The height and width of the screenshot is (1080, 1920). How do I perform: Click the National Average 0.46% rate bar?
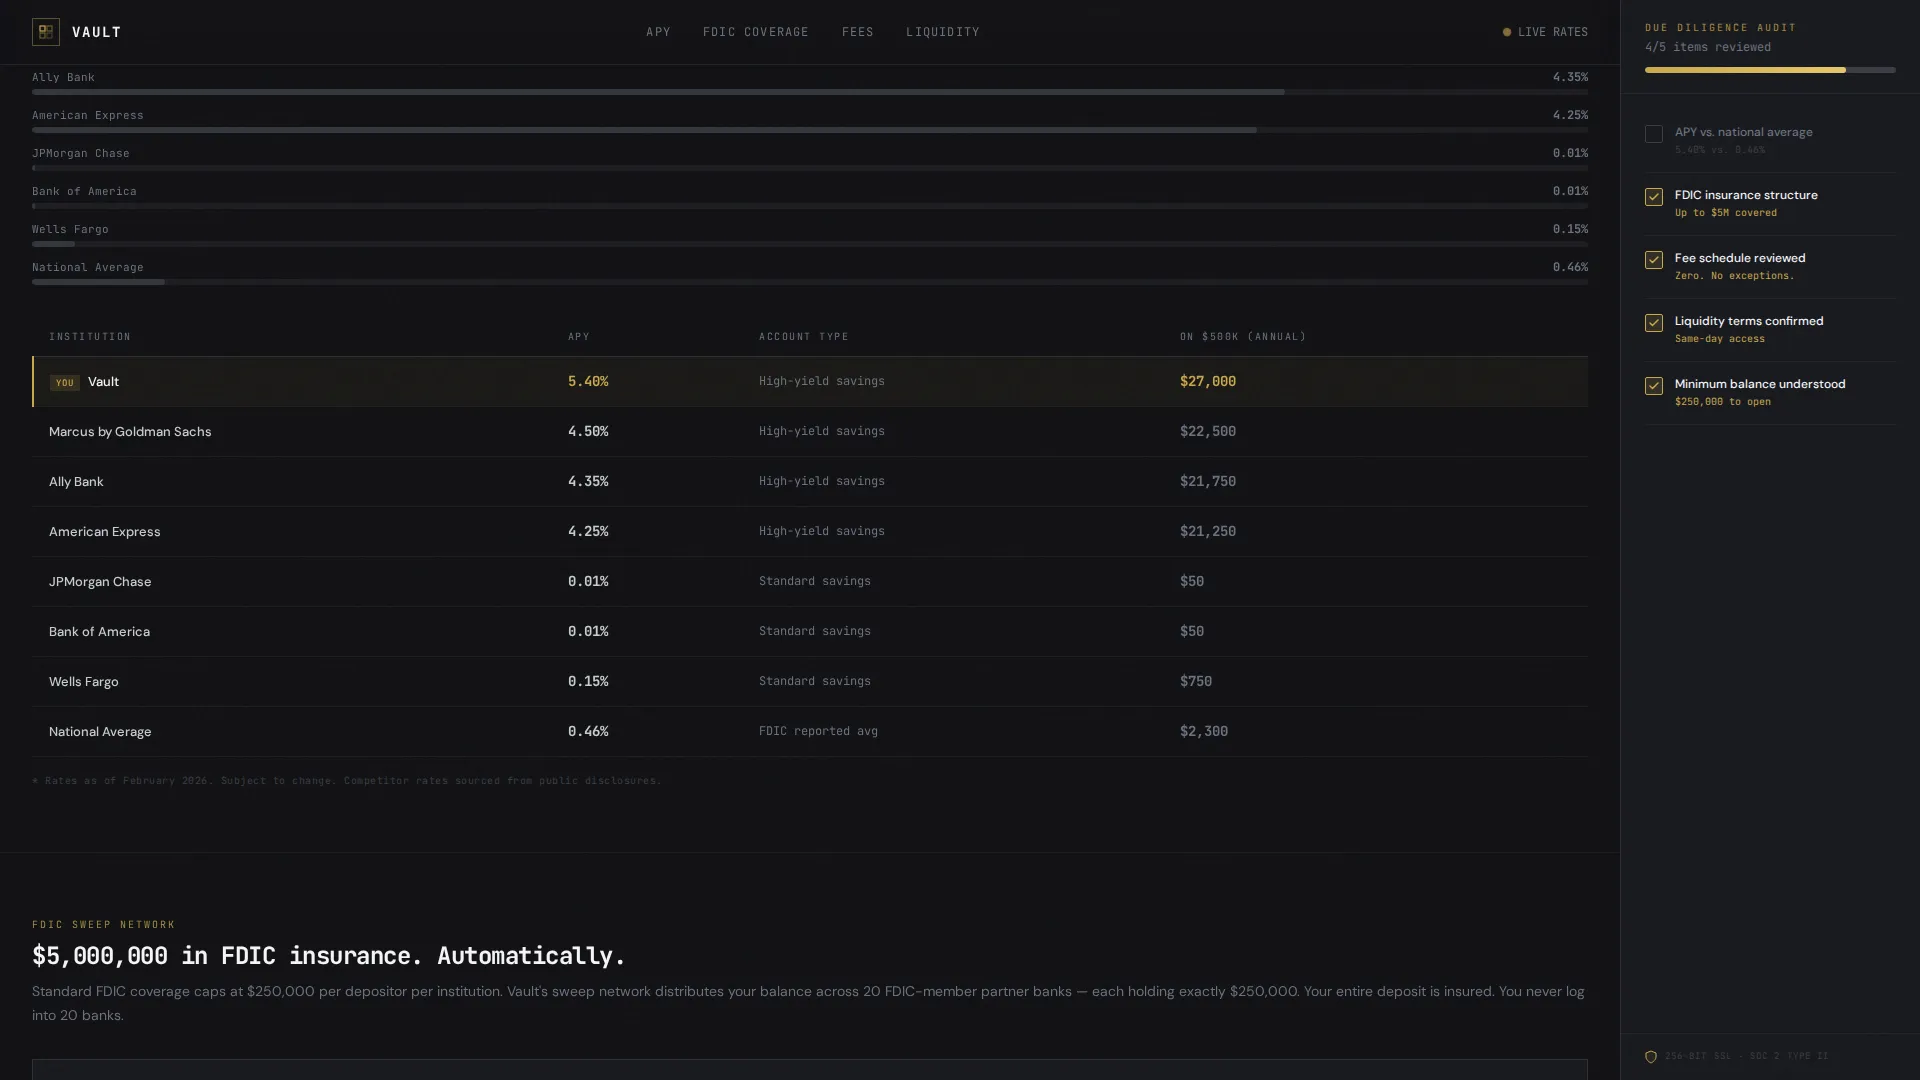810,282
